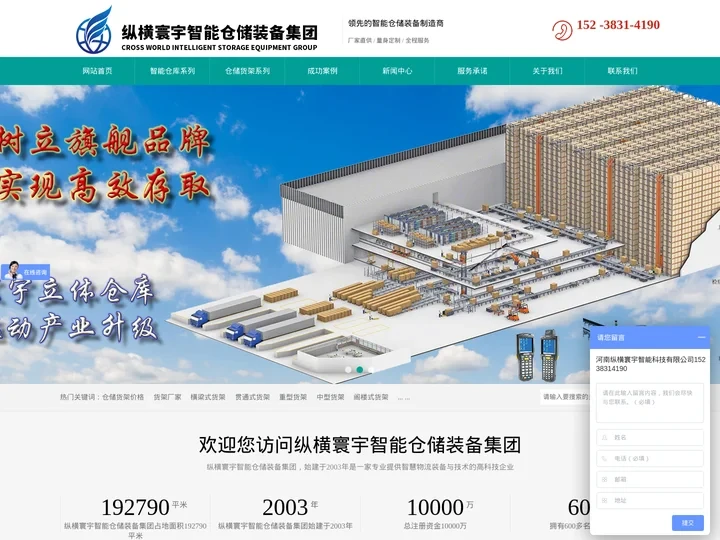Click the phone number 152-3831-4190
The image size is (720, 540).
coord(618,25)
